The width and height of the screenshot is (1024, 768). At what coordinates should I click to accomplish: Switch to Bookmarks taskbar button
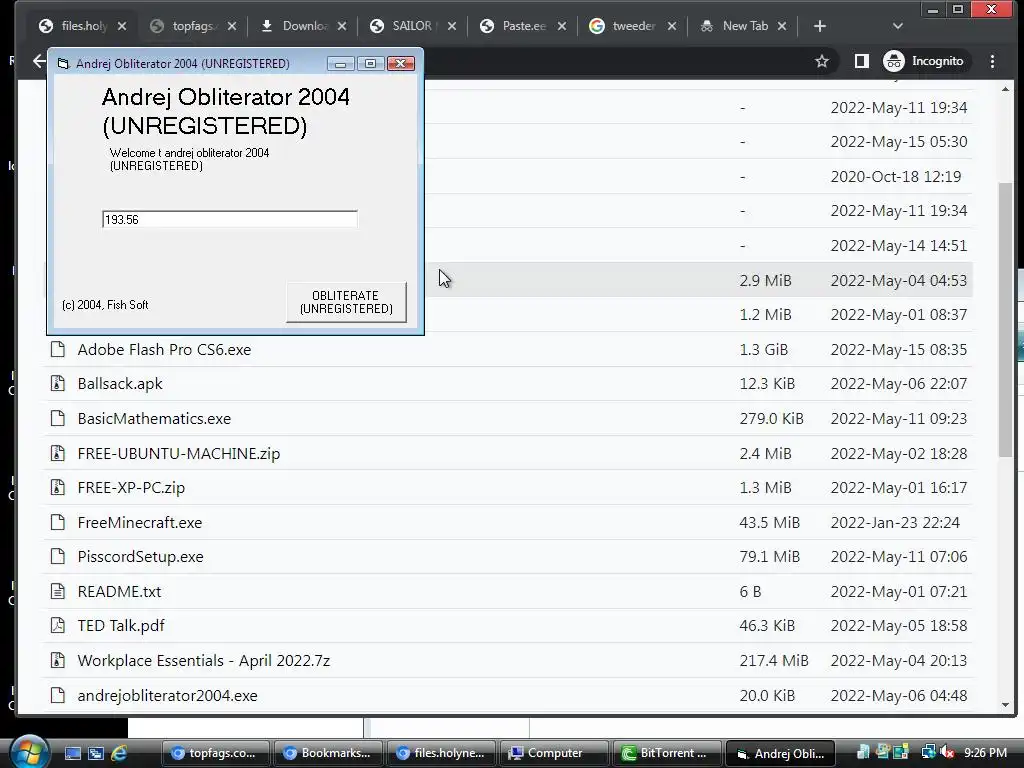click(x=328, y=753)
